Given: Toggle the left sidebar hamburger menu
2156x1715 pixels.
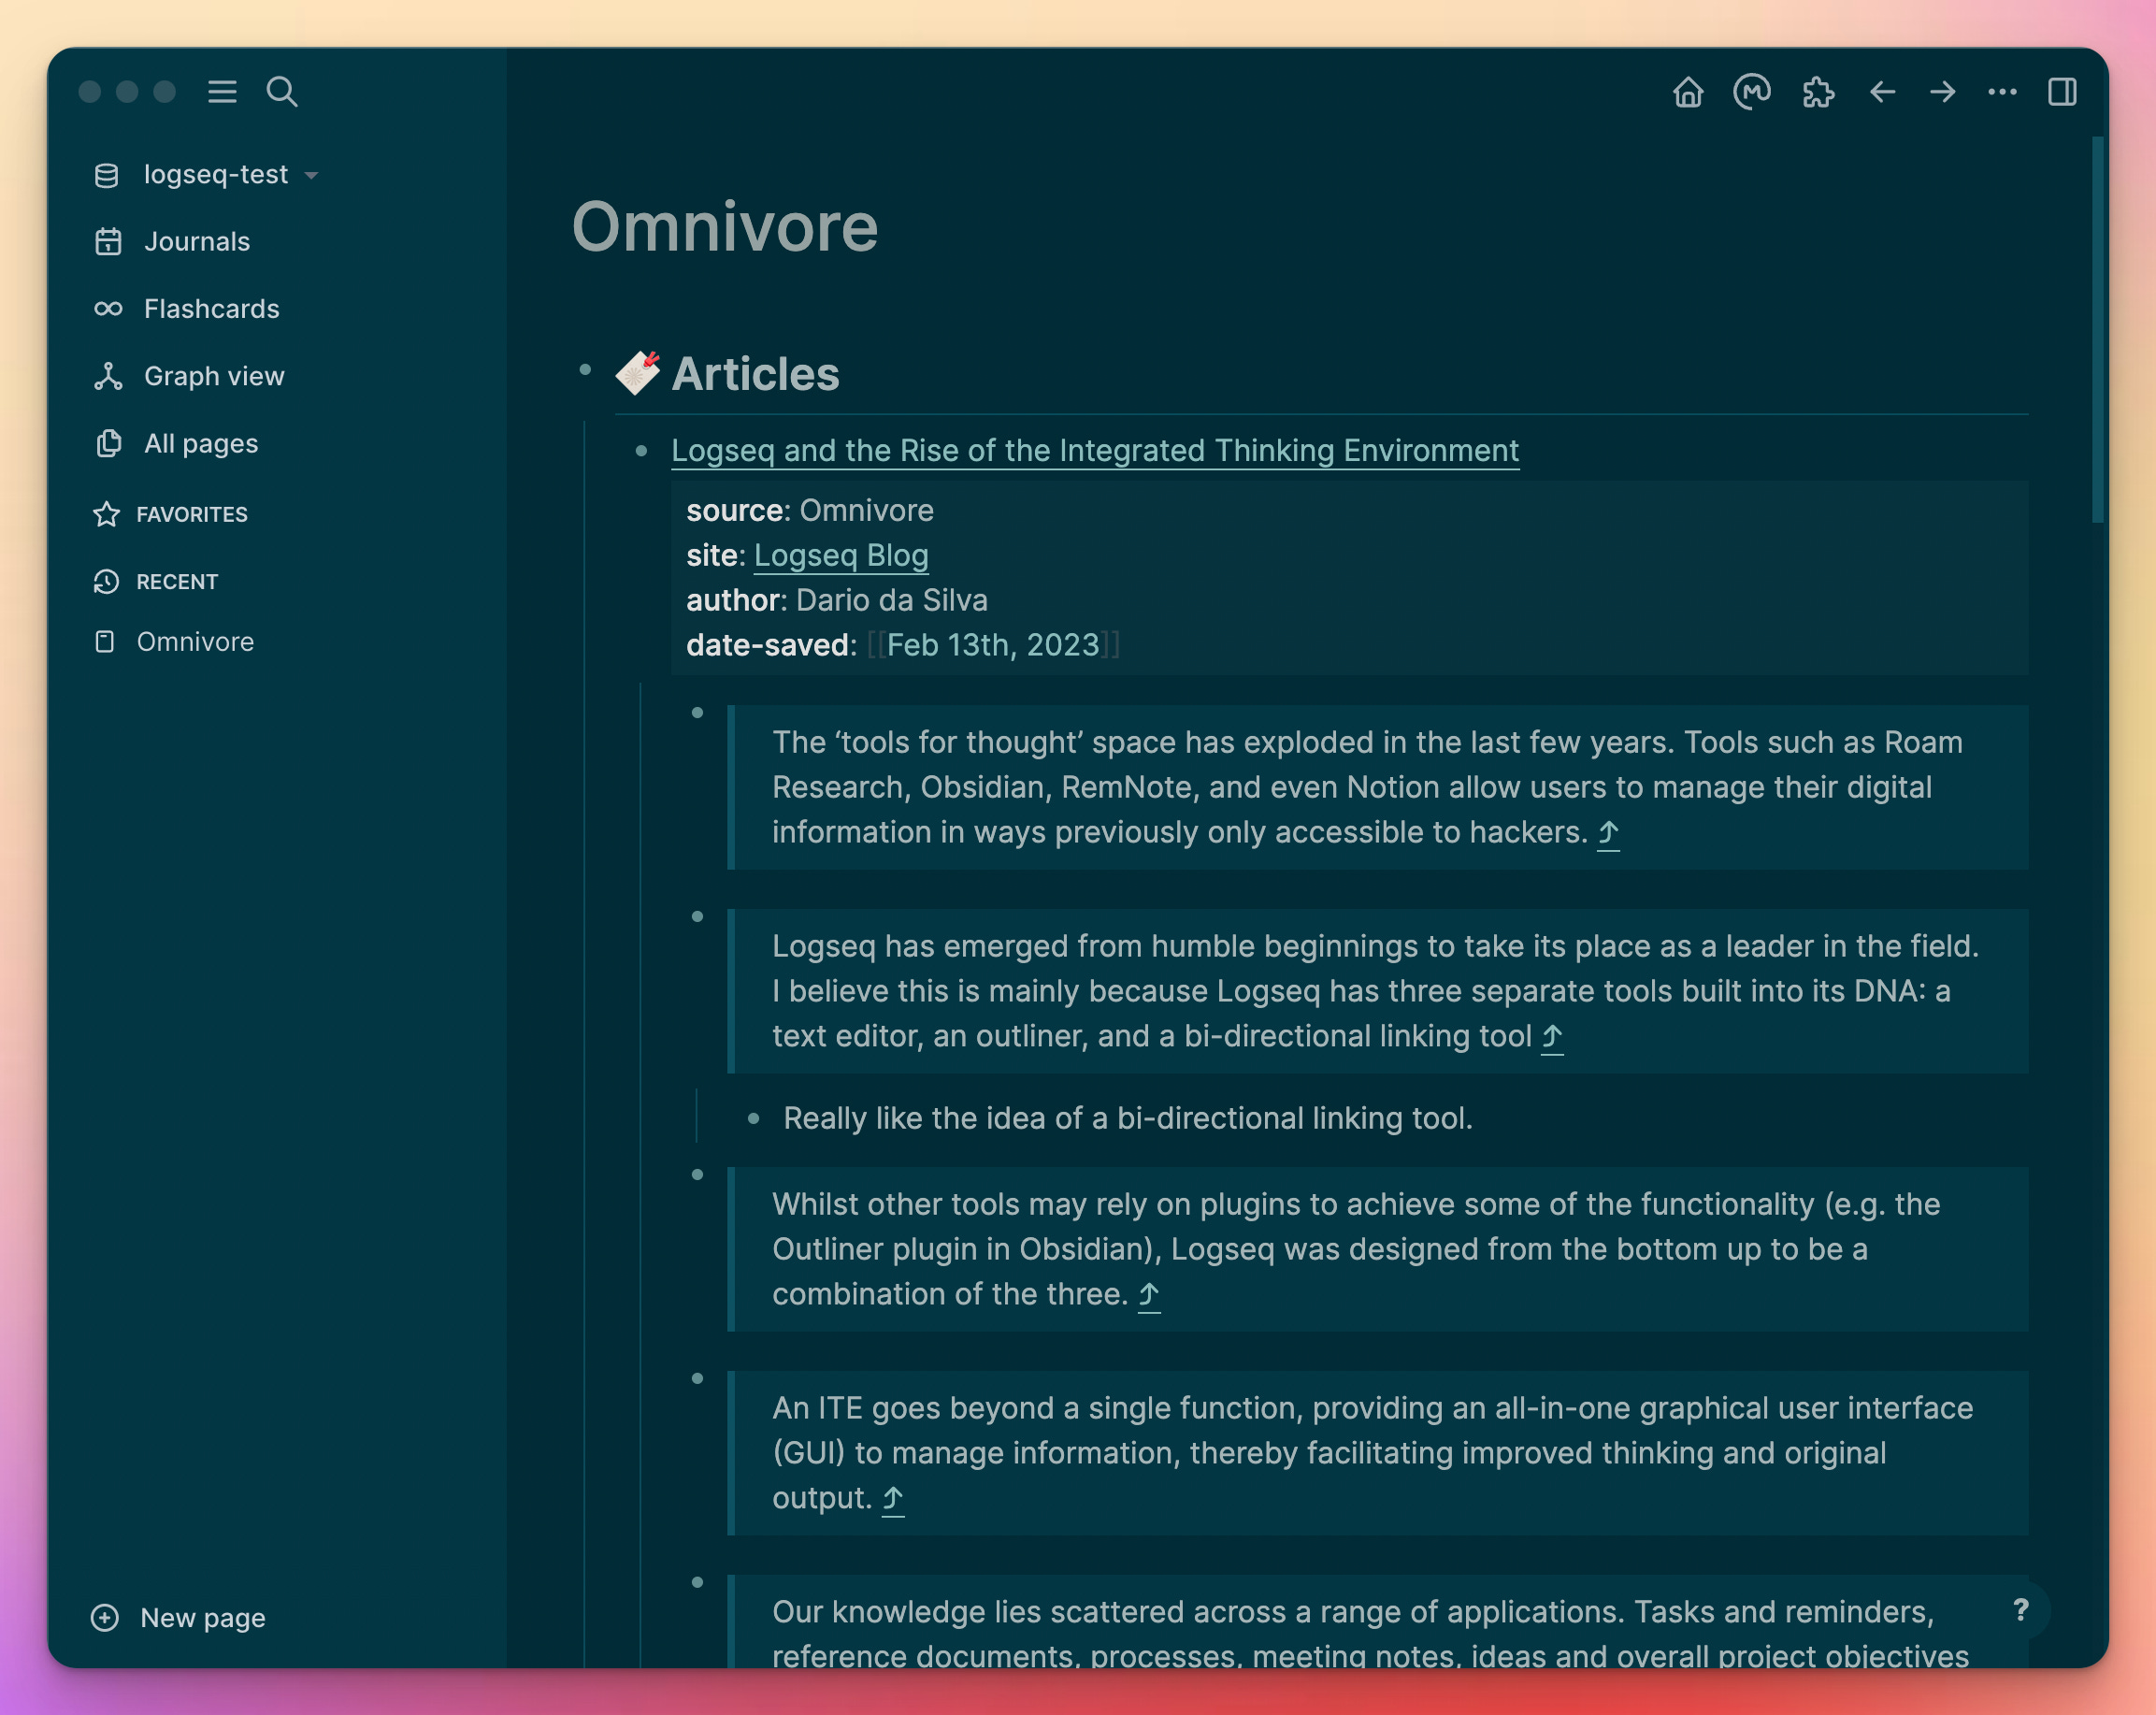Looking at the screenshot, I should click(x=222, y=92).
